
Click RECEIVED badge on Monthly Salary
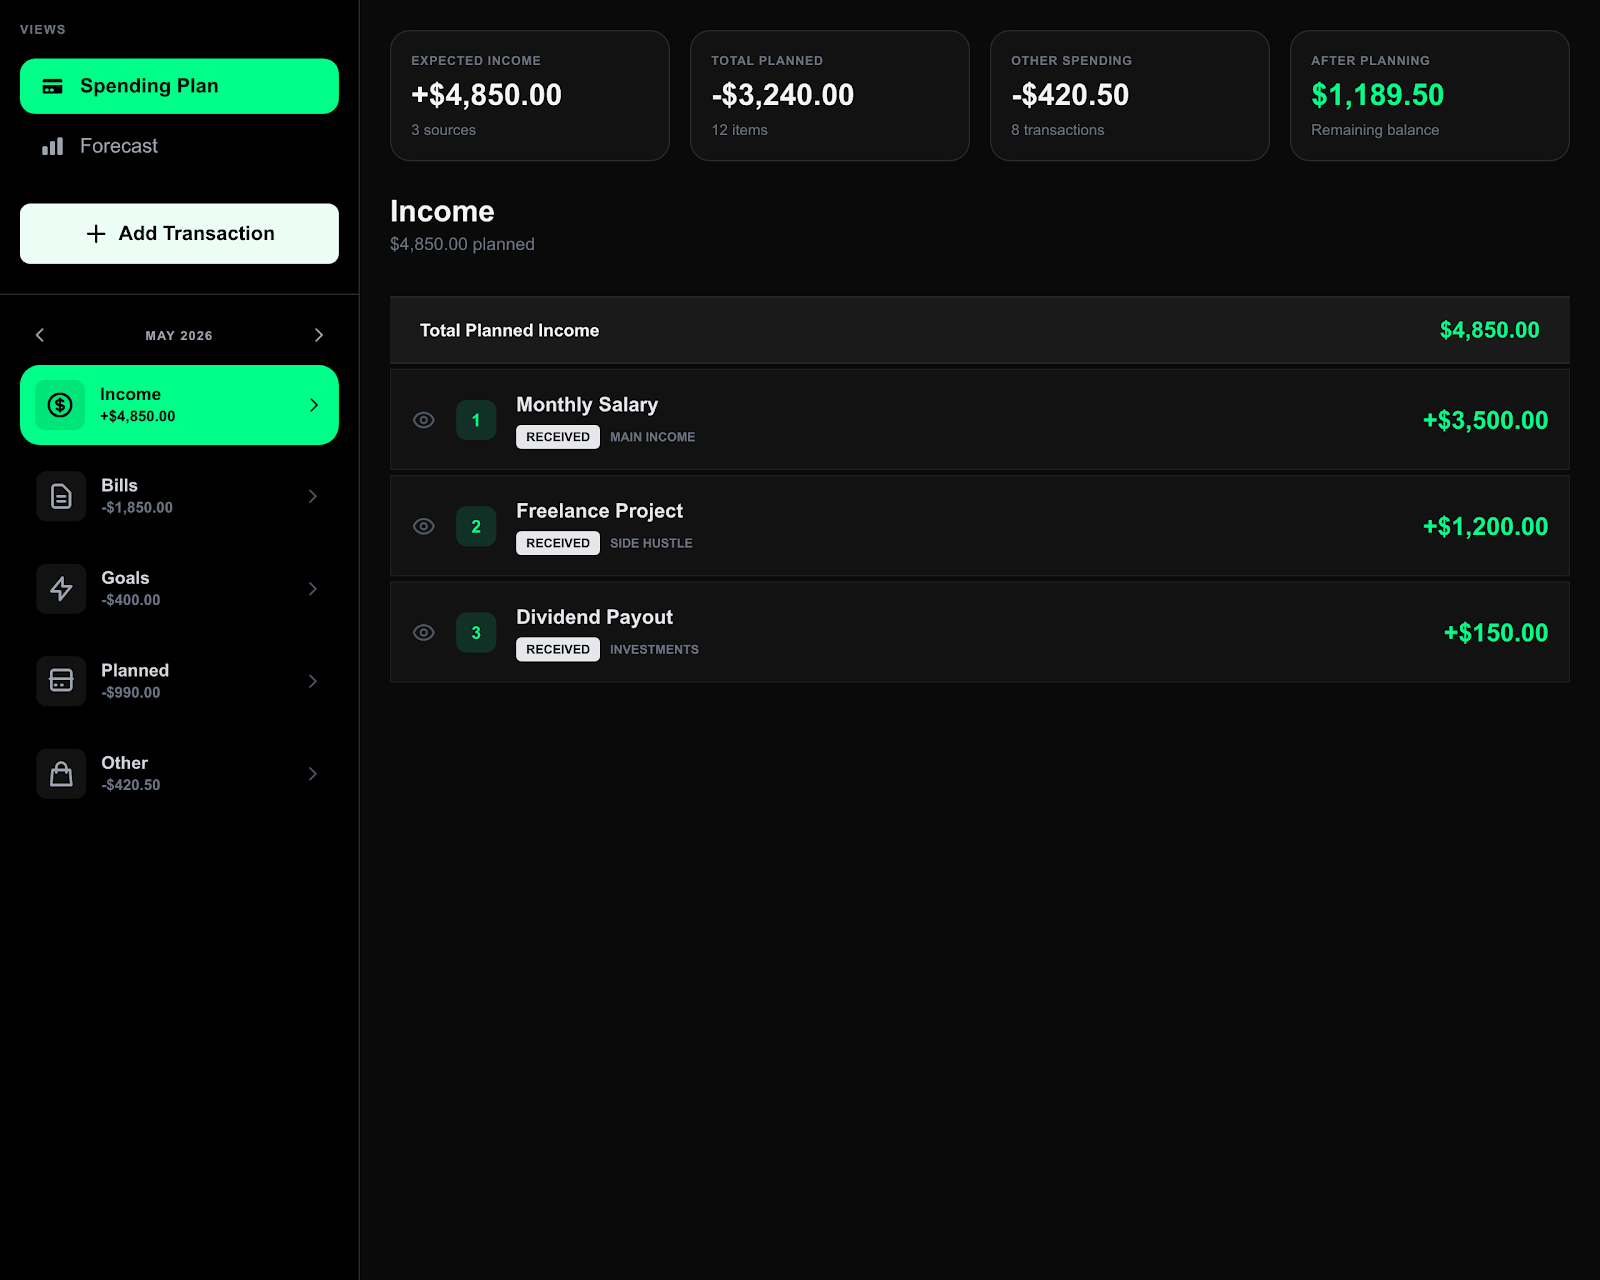558,437
